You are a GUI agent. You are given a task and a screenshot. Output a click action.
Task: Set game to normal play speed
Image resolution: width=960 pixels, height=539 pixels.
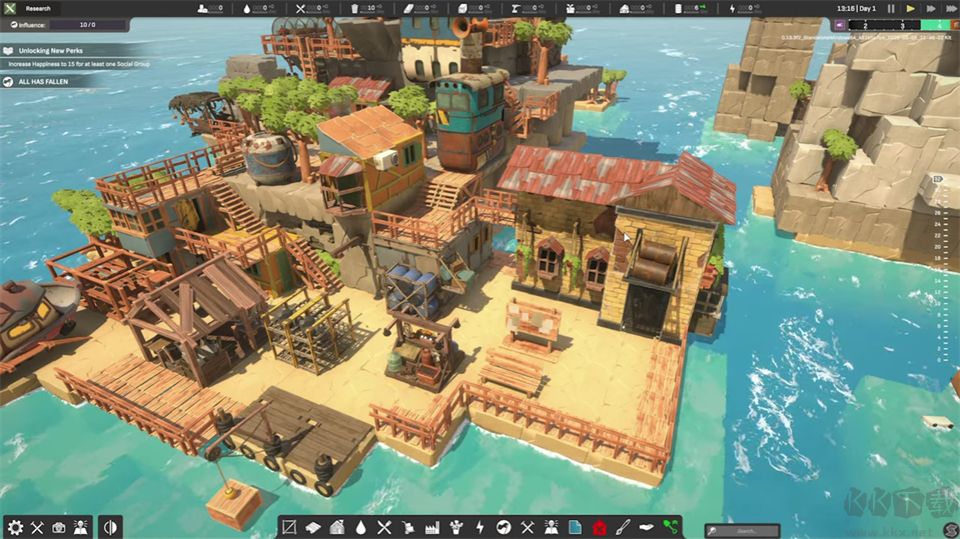(910, 9)
